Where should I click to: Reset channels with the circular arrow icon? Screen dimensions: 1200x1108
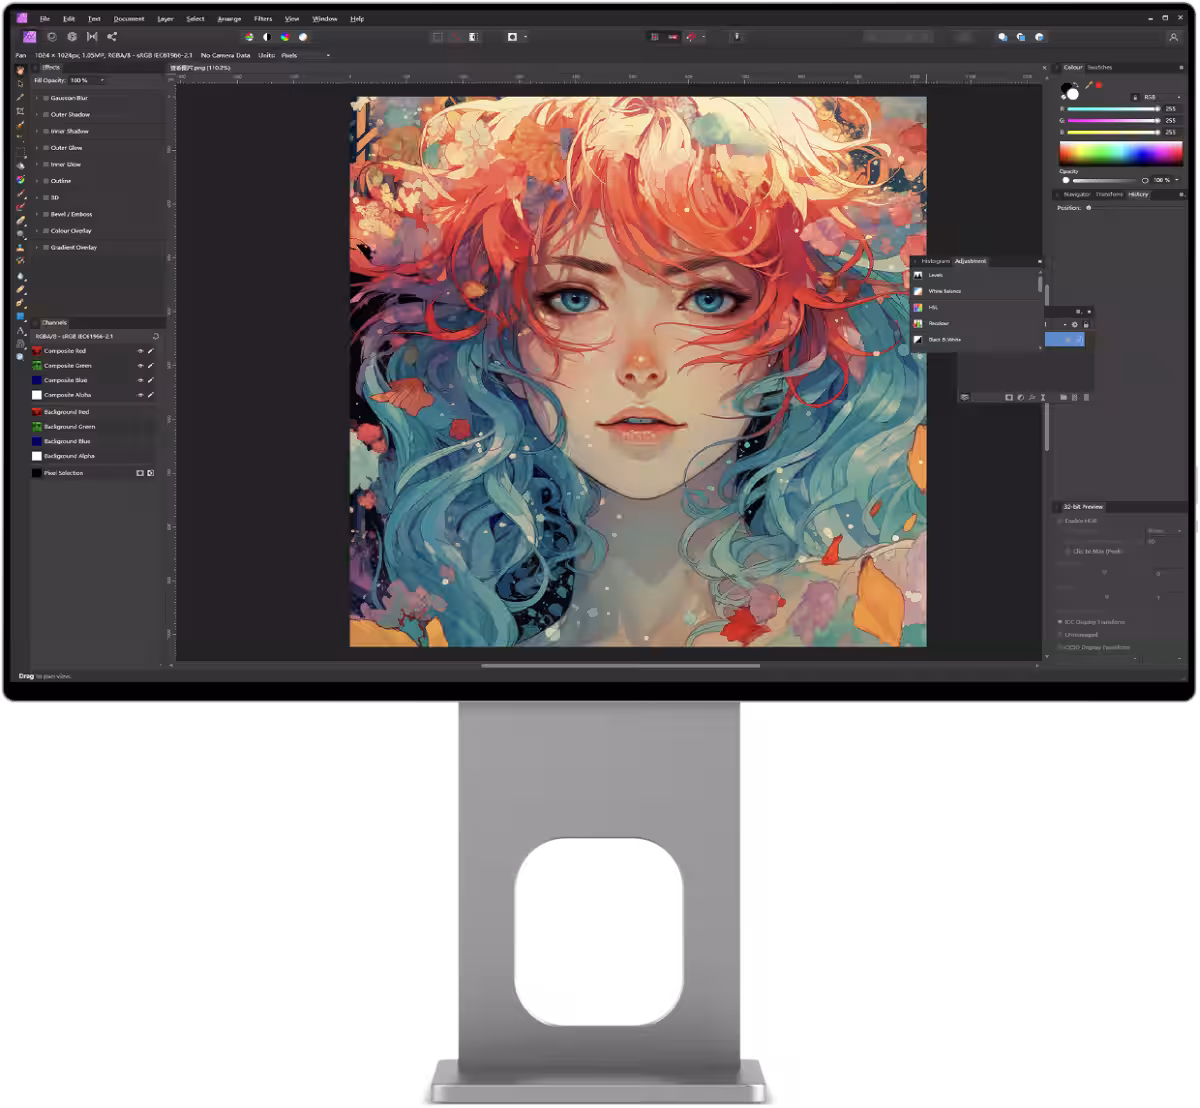pyautogui.click(x=155, y=336)
